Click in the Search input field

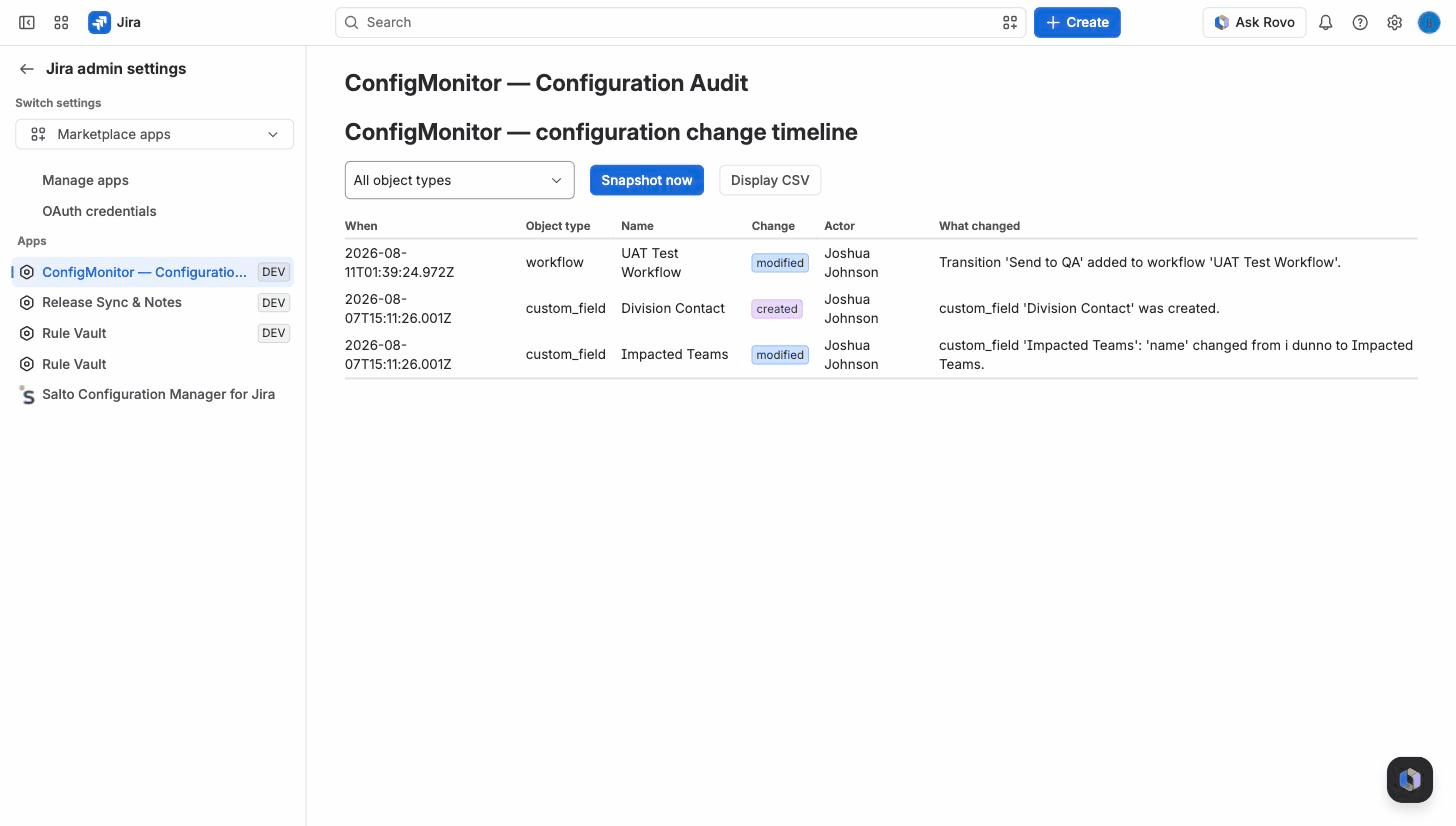[680, 22]
